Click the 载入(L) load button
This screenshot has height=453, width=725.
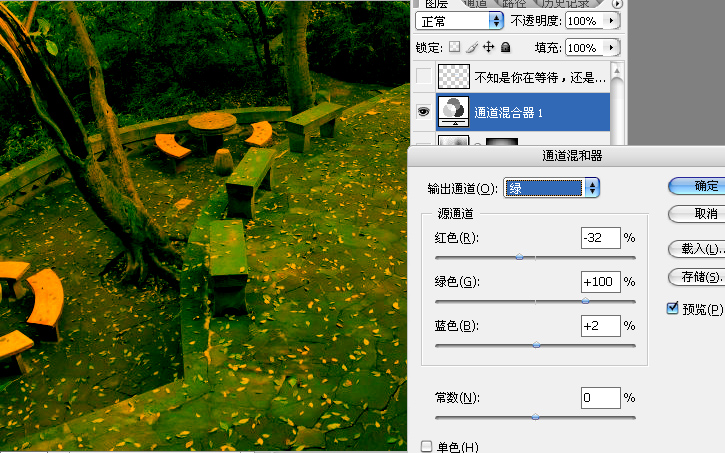pos(699,249)
